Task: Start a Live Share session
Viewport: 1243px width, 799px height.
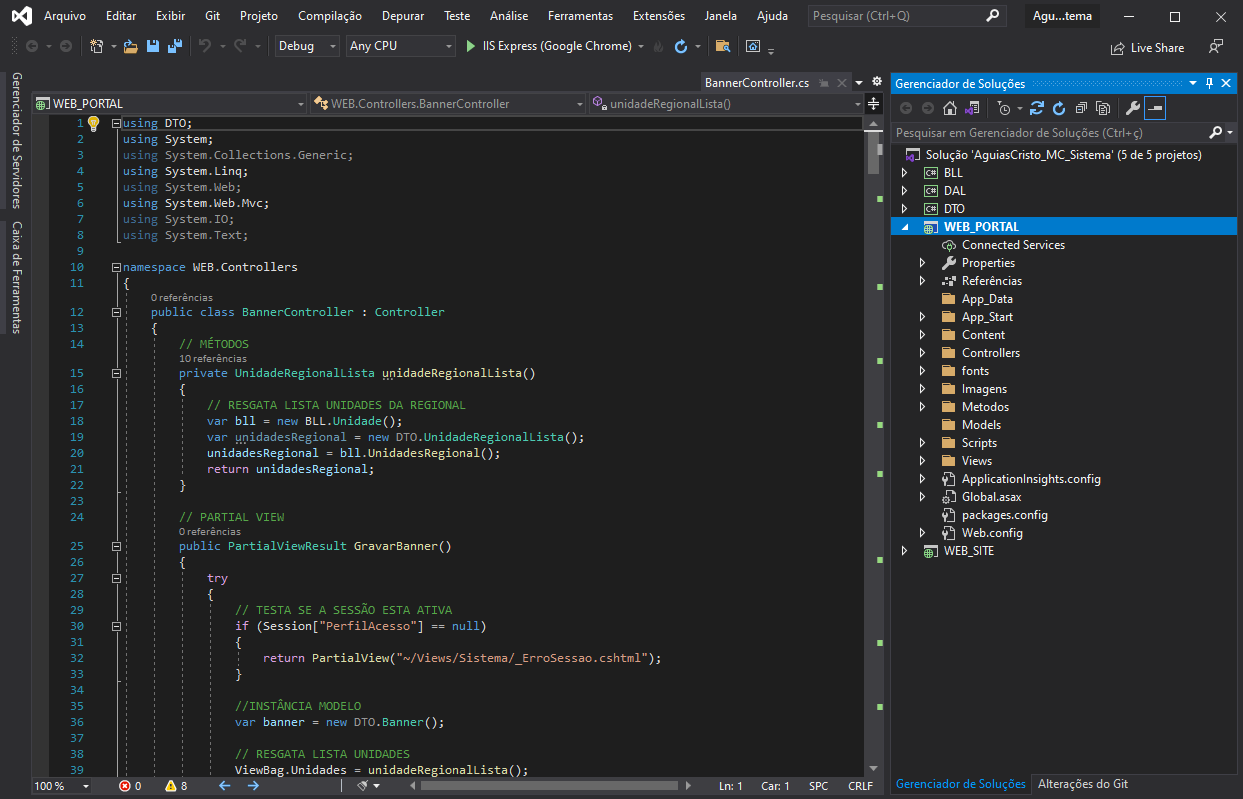Action: tap(1147, 47)
